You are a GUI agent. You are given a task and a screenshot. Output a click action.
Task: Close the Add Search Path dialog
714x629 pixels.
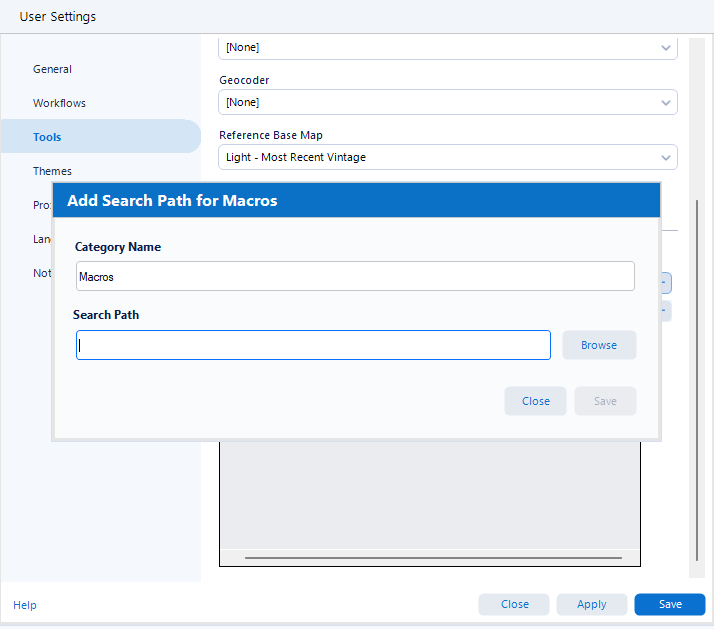coord(535,401)
